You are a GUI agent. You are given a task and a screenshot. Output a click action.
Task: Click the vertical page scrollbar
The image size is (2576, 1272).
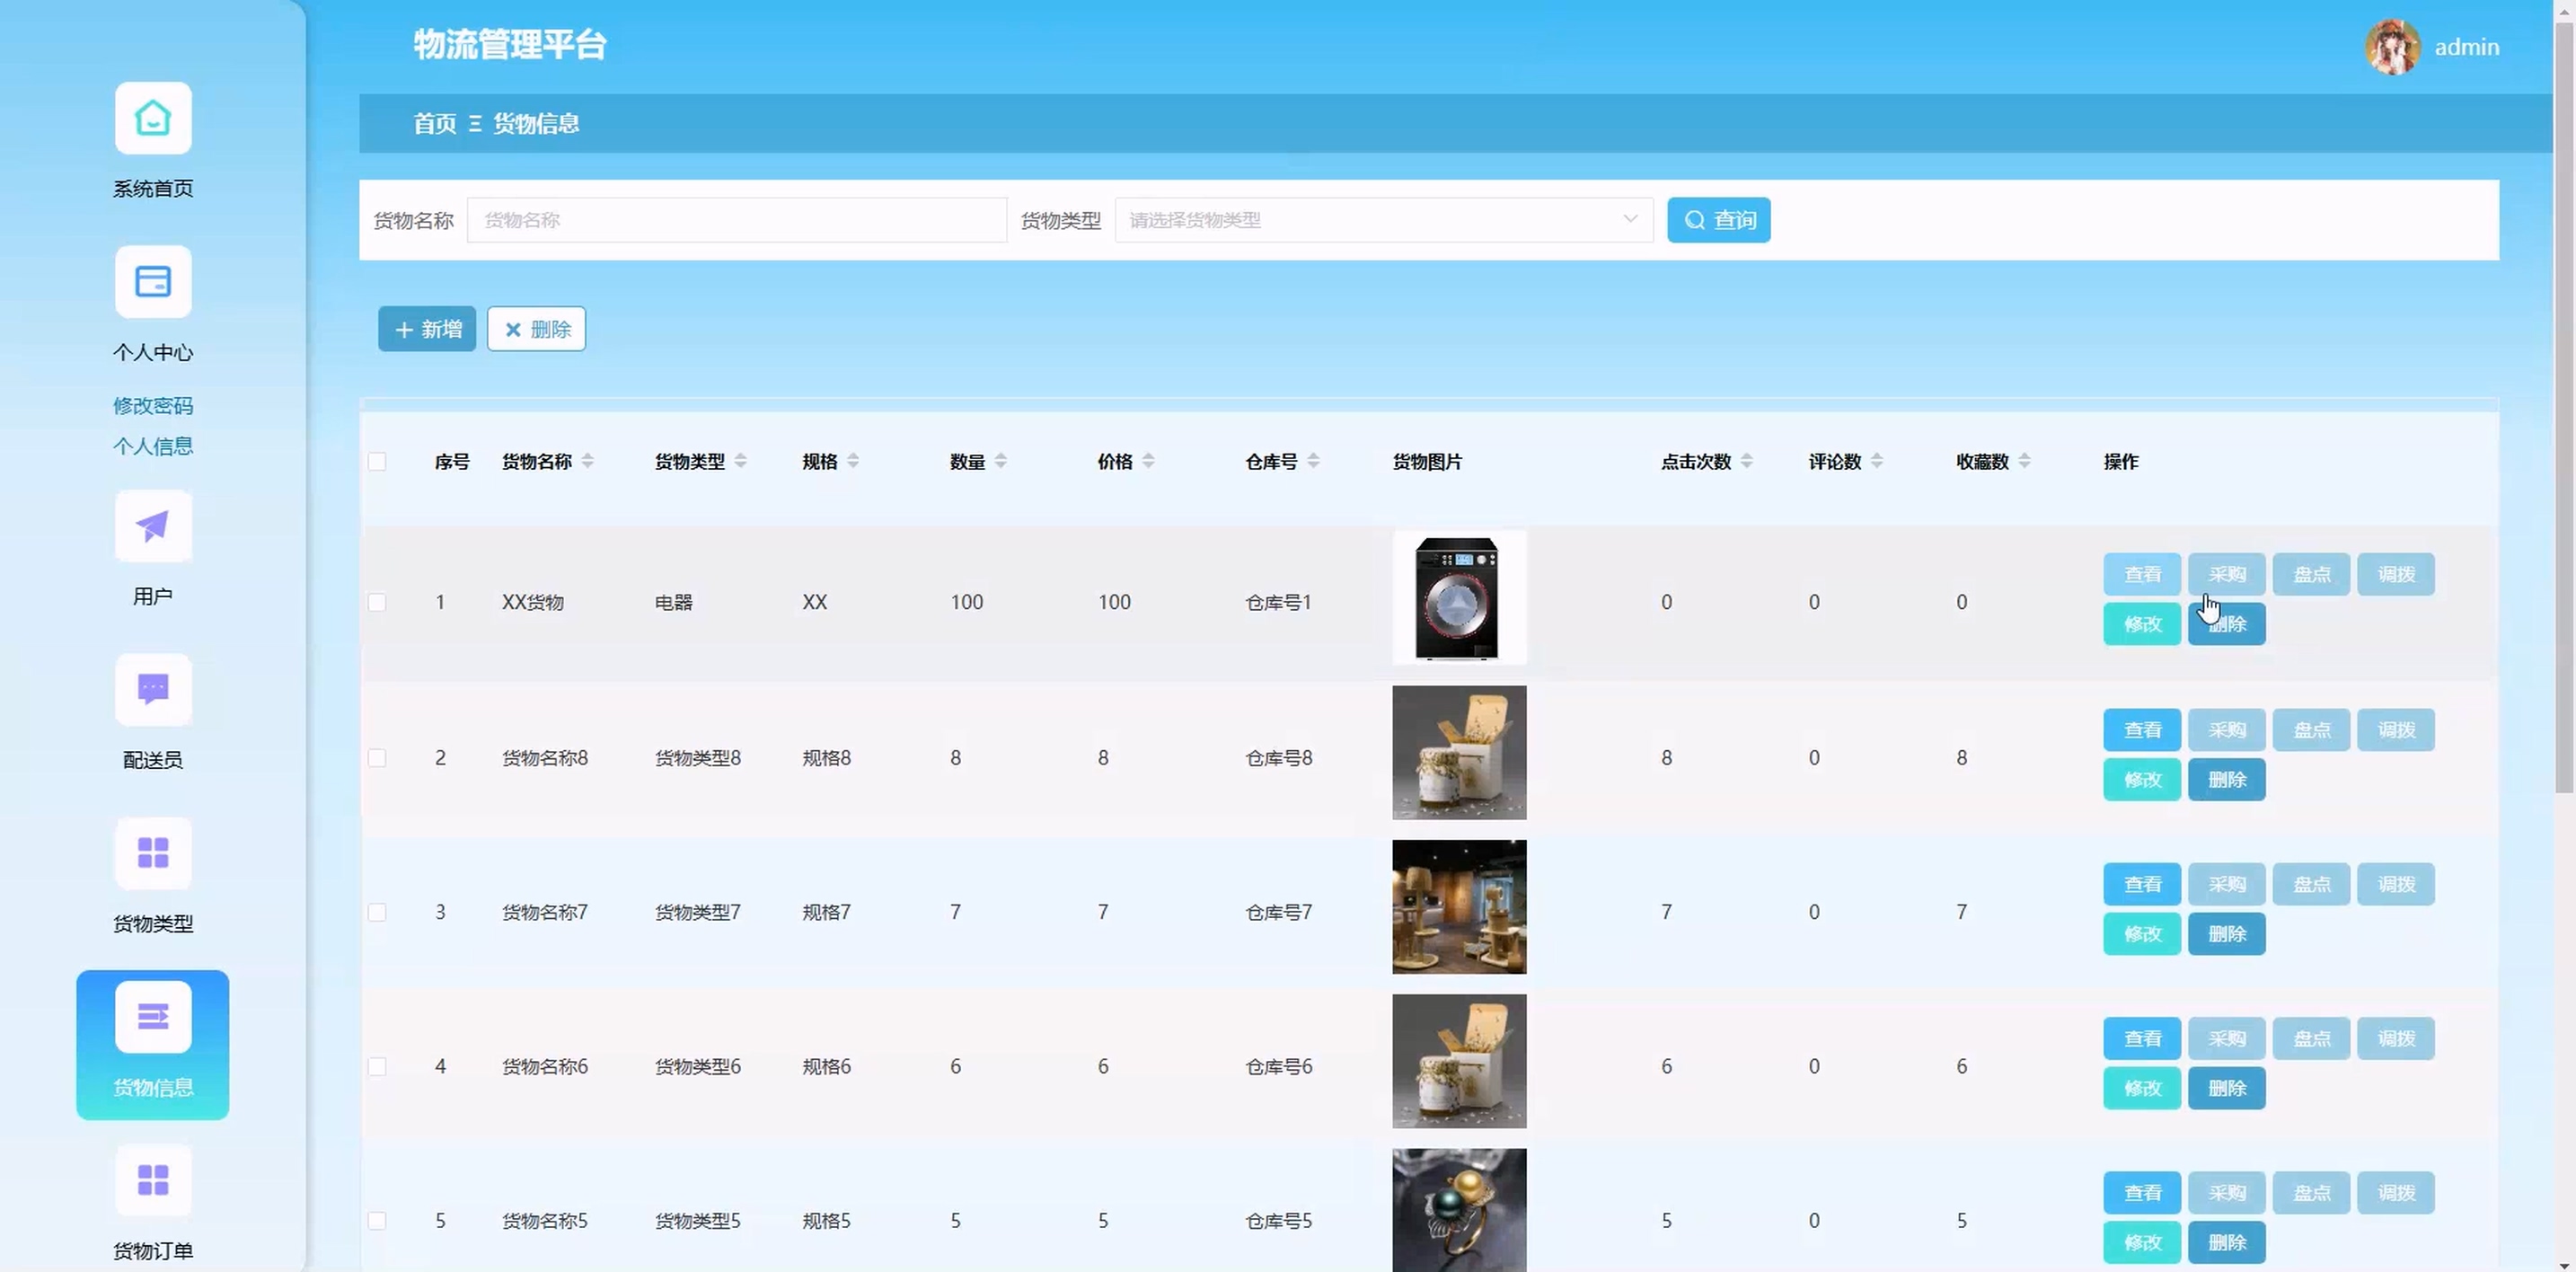[2563, 400]
